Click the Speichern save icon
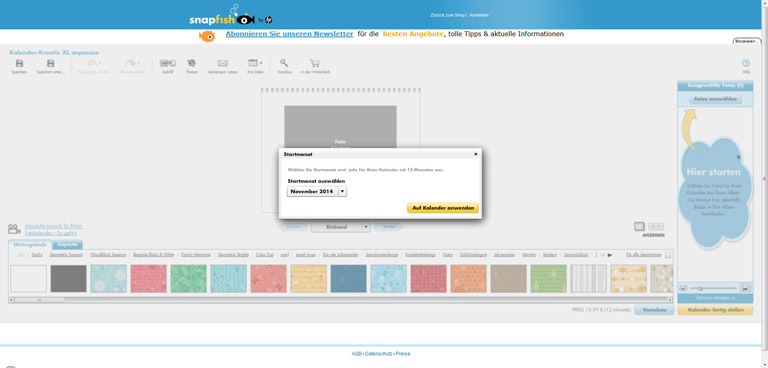768x368 pixels. tap(20, 64)
